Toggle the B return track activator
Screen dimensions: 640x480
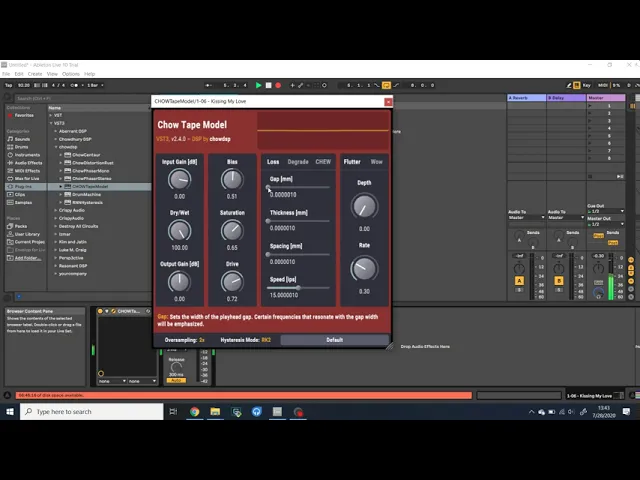click(x=559, y=281)
